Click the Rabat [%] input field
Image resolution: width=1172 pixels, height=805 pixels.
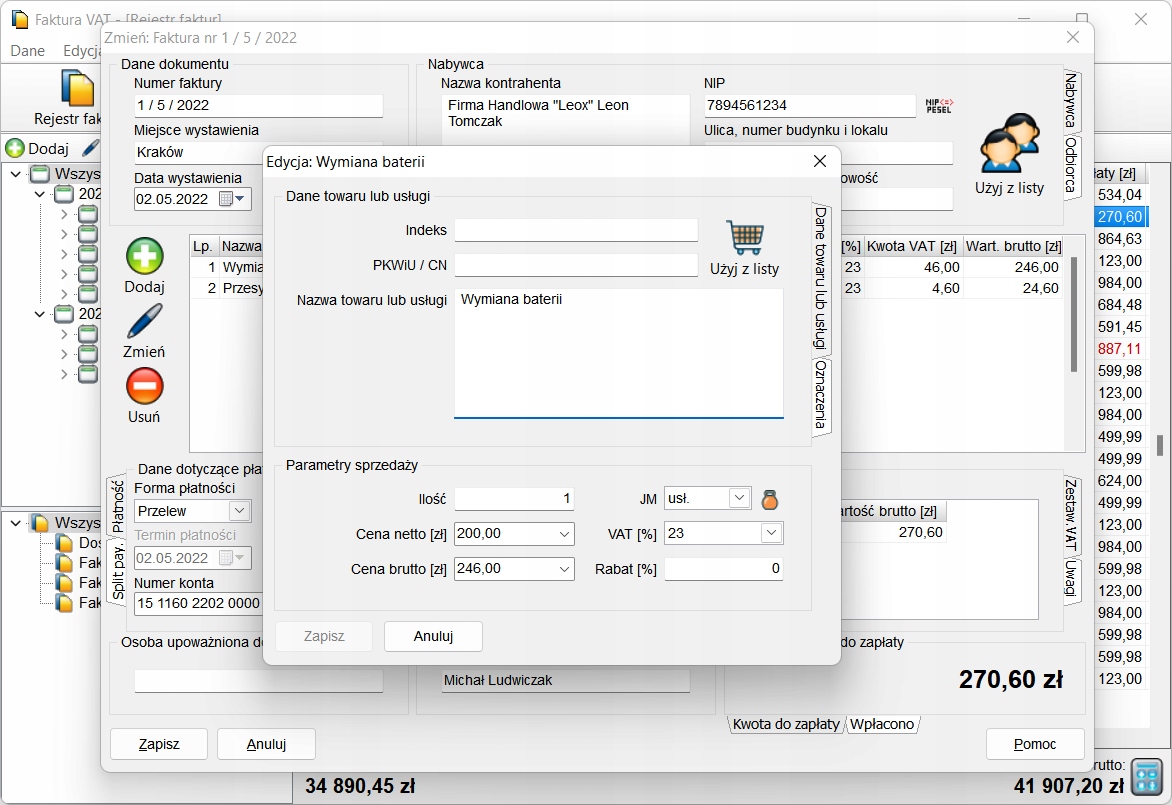[x=723, y=569]
